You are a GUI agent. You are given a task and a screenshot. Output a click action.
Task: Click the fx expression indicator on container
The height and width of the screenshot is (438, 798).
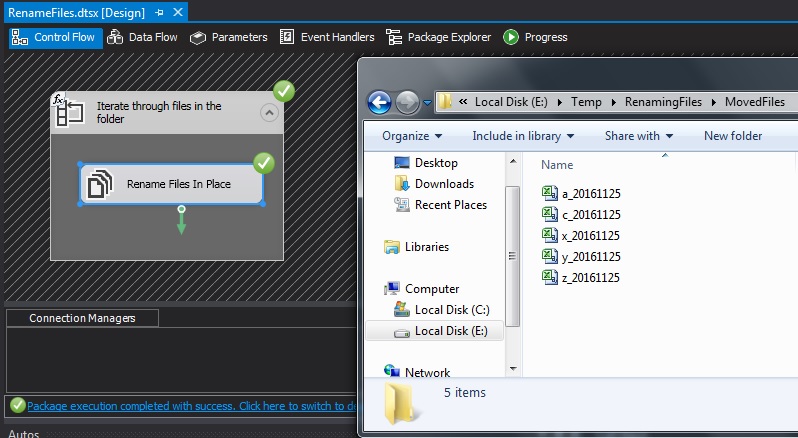(59, 99)
